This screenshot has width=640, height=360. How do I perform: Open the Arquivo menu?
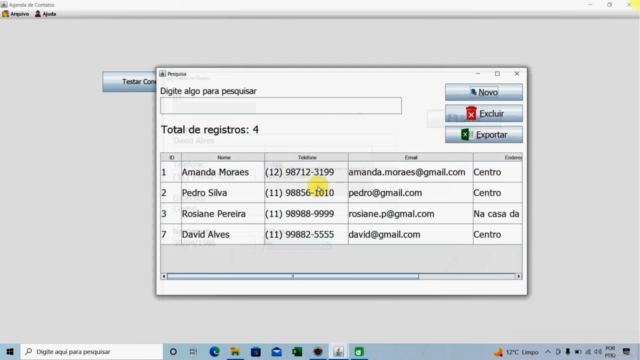[x=16, y=14]
